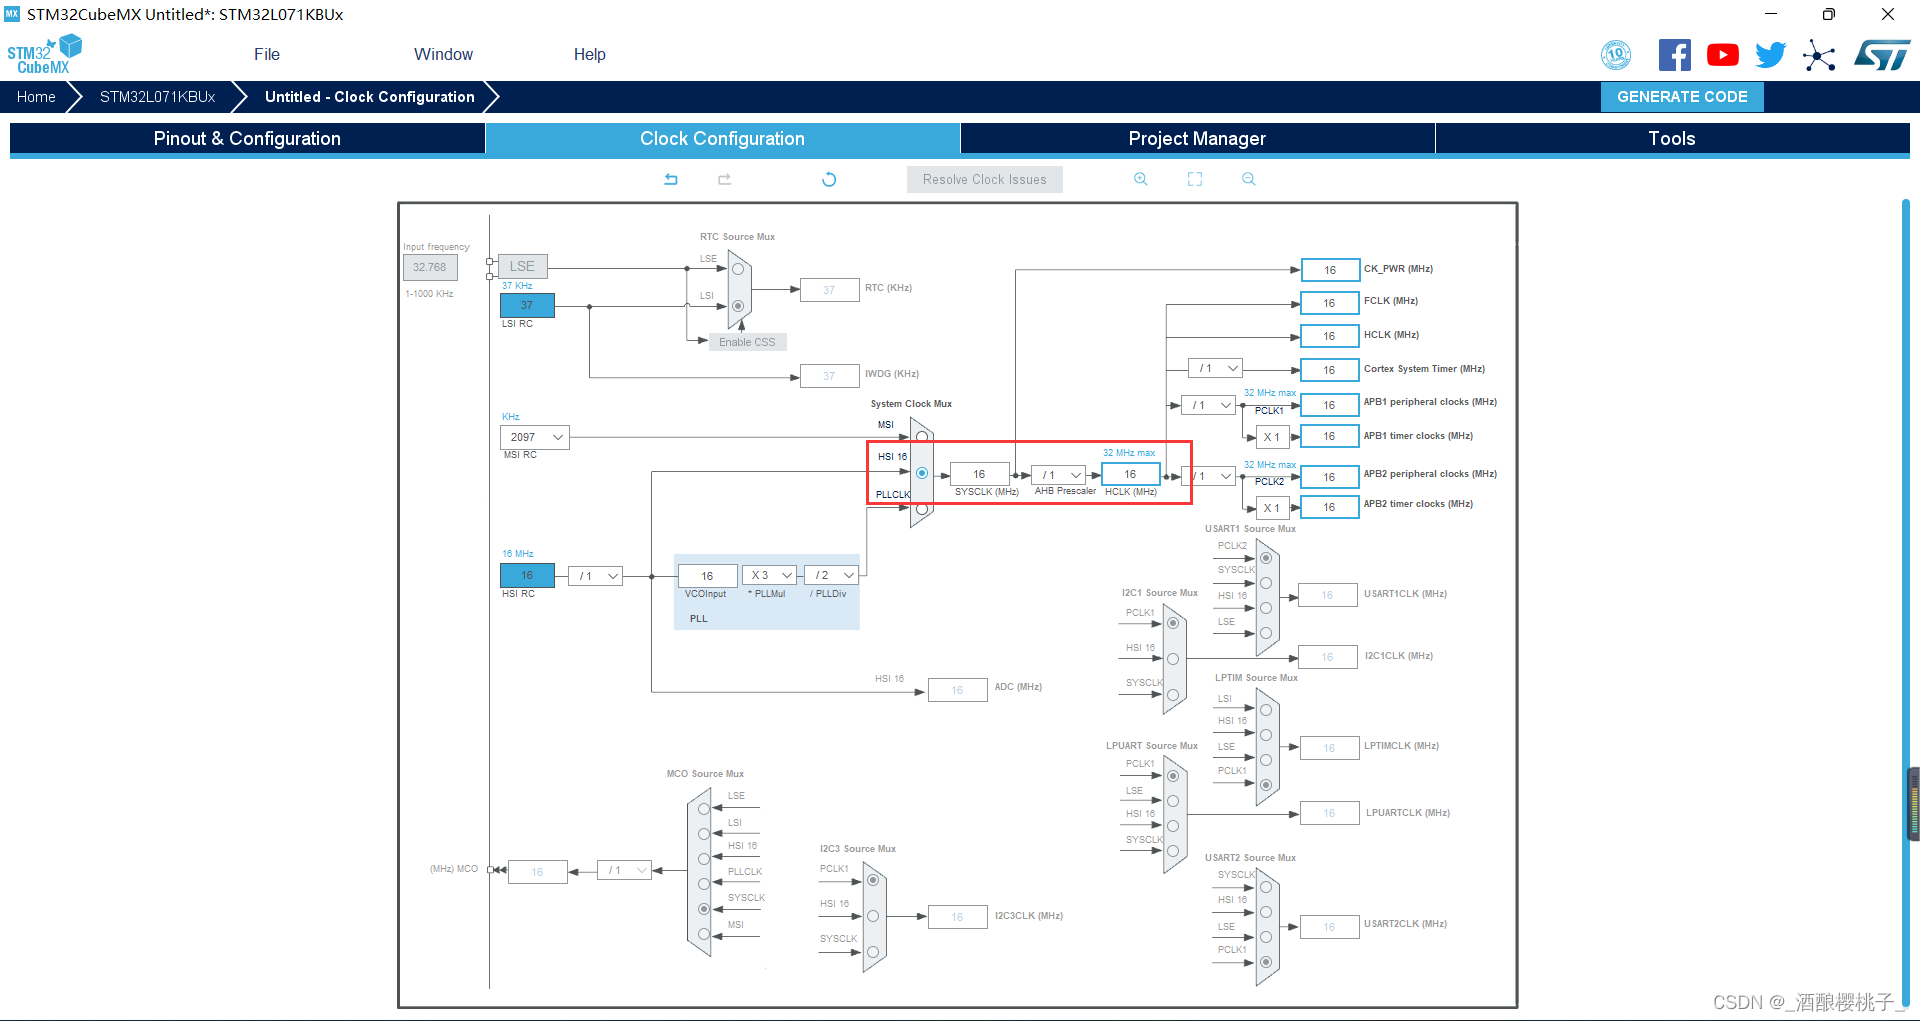This screenshot has height=1021, width=1920.
Task: Open PLLMul X 3 dropdown
Action: tap(769, 575)
